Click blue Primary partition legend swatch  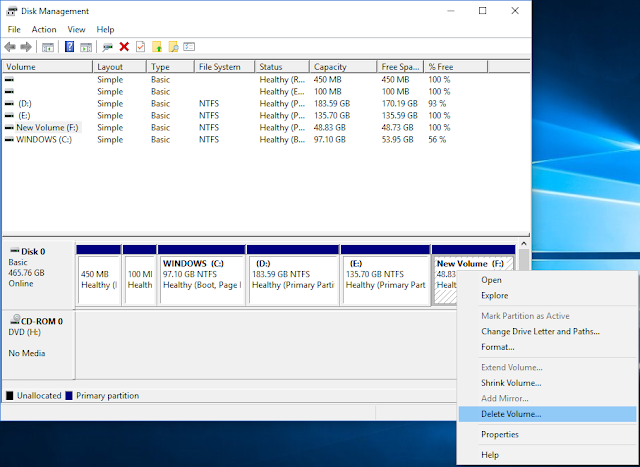pyautogui.click(x=69, y=396)
